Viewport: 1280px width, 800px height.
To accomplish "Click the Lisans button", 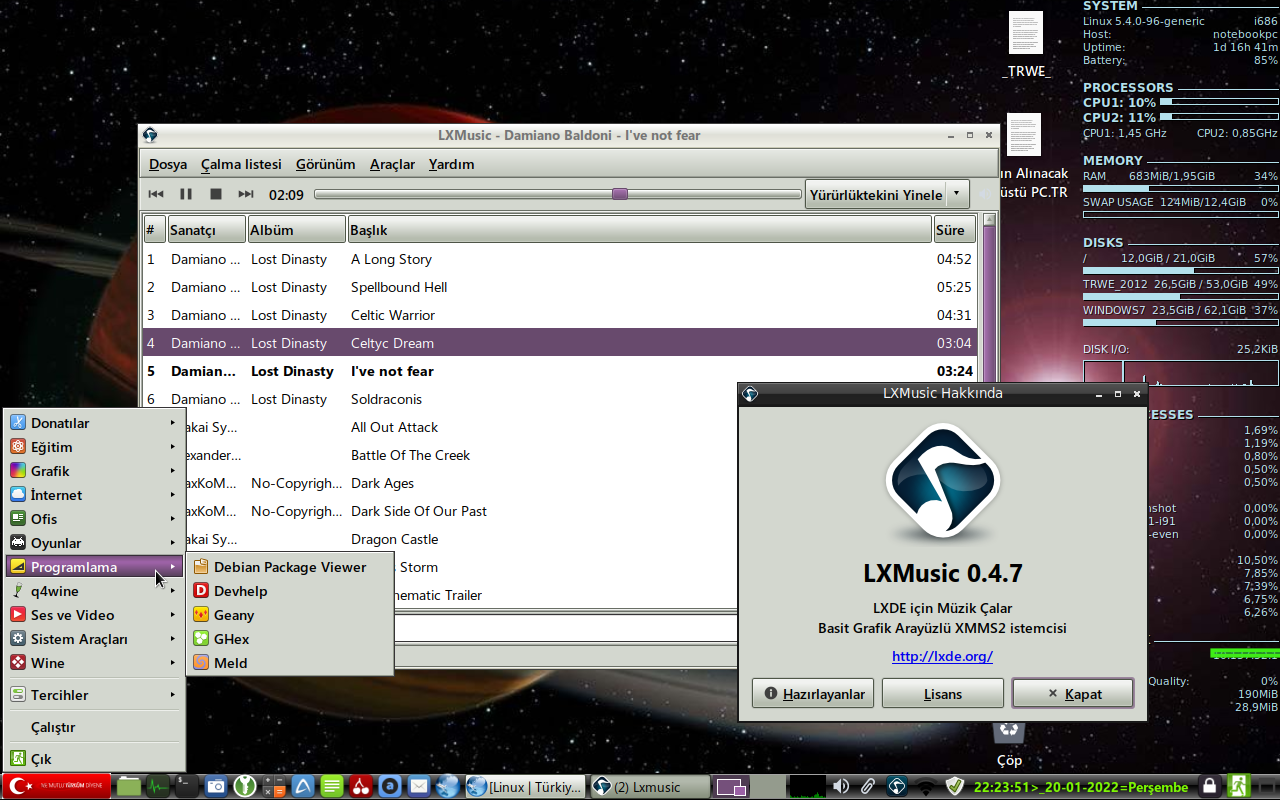I will (943, 693).
